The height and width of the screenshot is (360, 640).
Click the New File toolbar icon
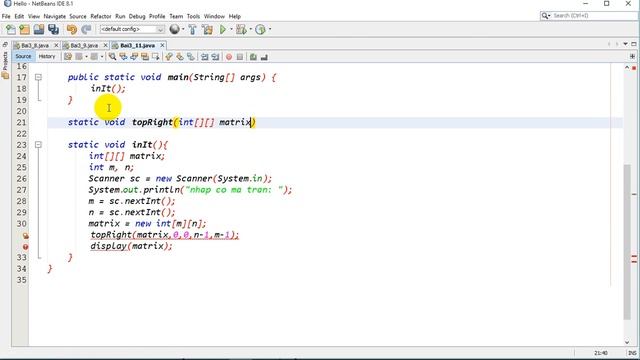click(x=11, y=29)
